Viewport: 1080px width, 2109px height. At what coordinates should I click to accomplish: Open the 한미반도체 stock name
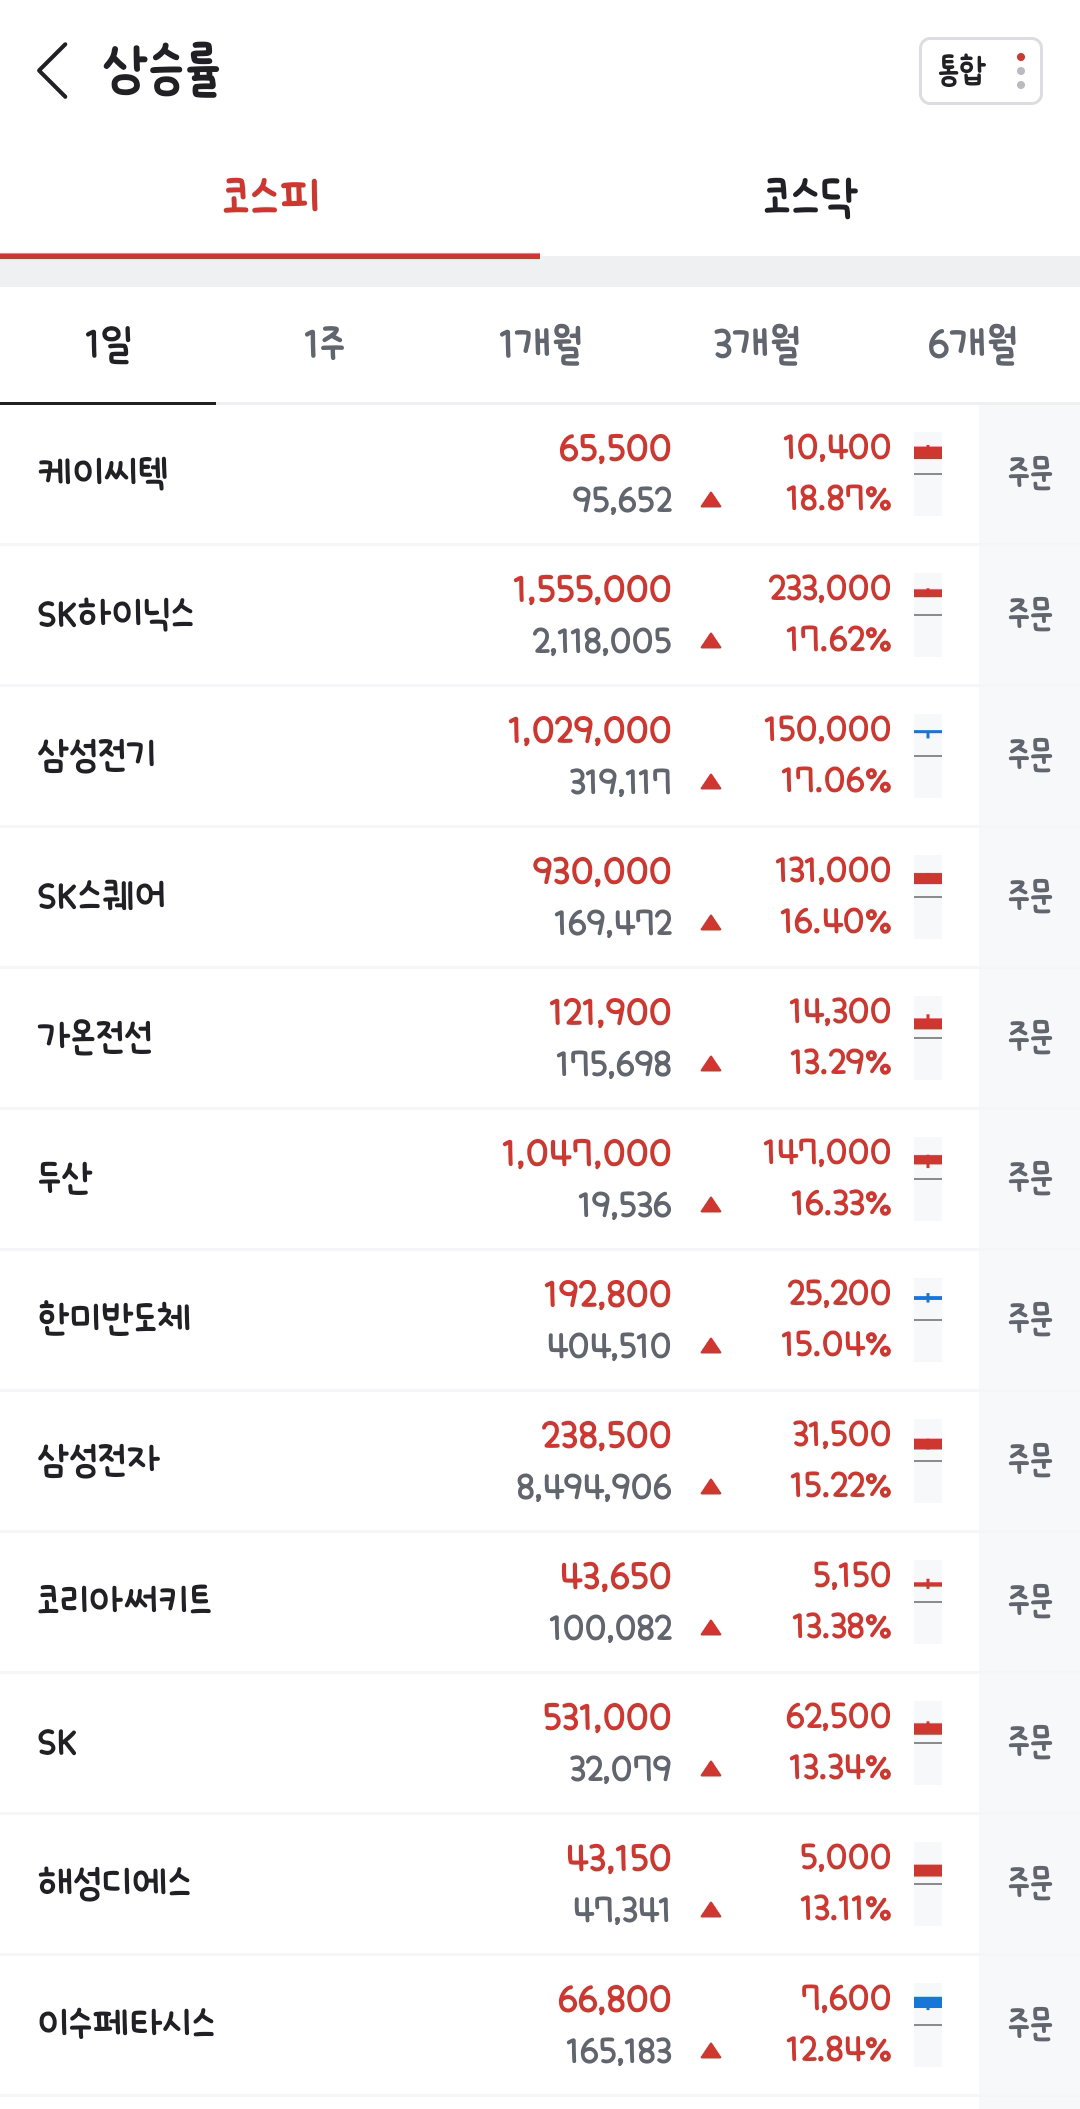click(114, 1318)
